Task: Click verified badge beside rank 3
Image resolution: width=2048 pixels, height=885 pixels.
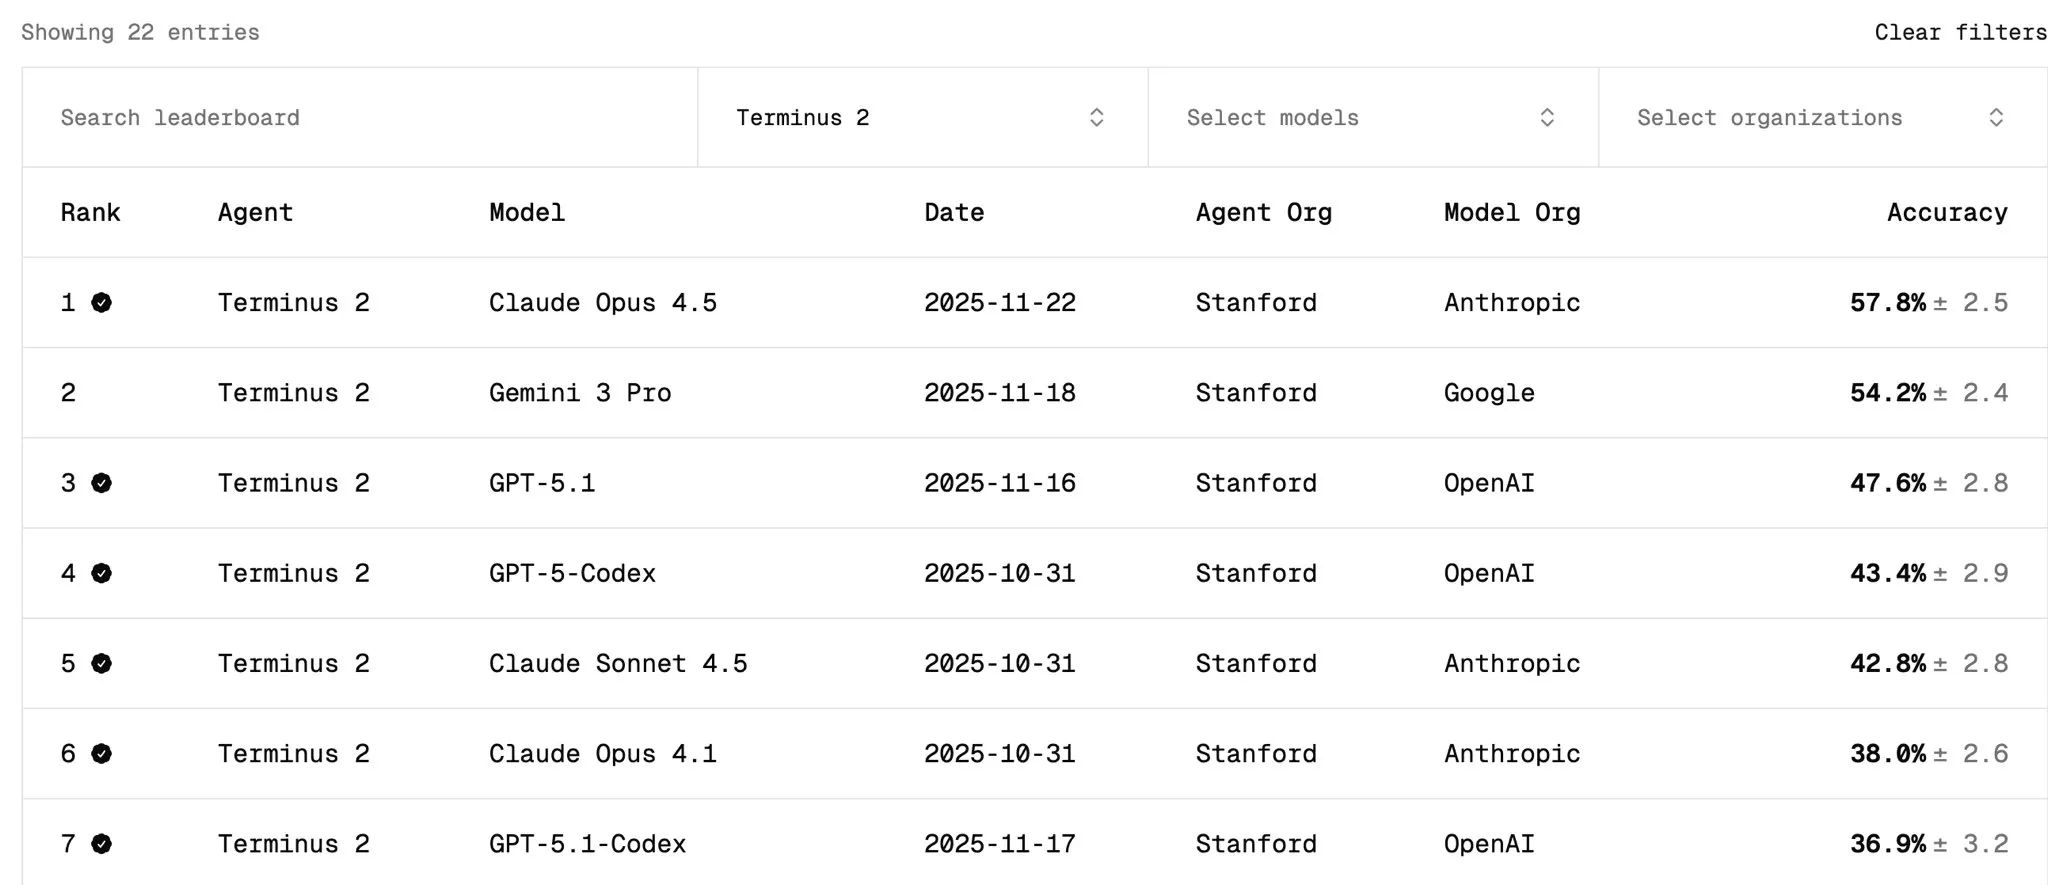Action: (x=101, y=483)
